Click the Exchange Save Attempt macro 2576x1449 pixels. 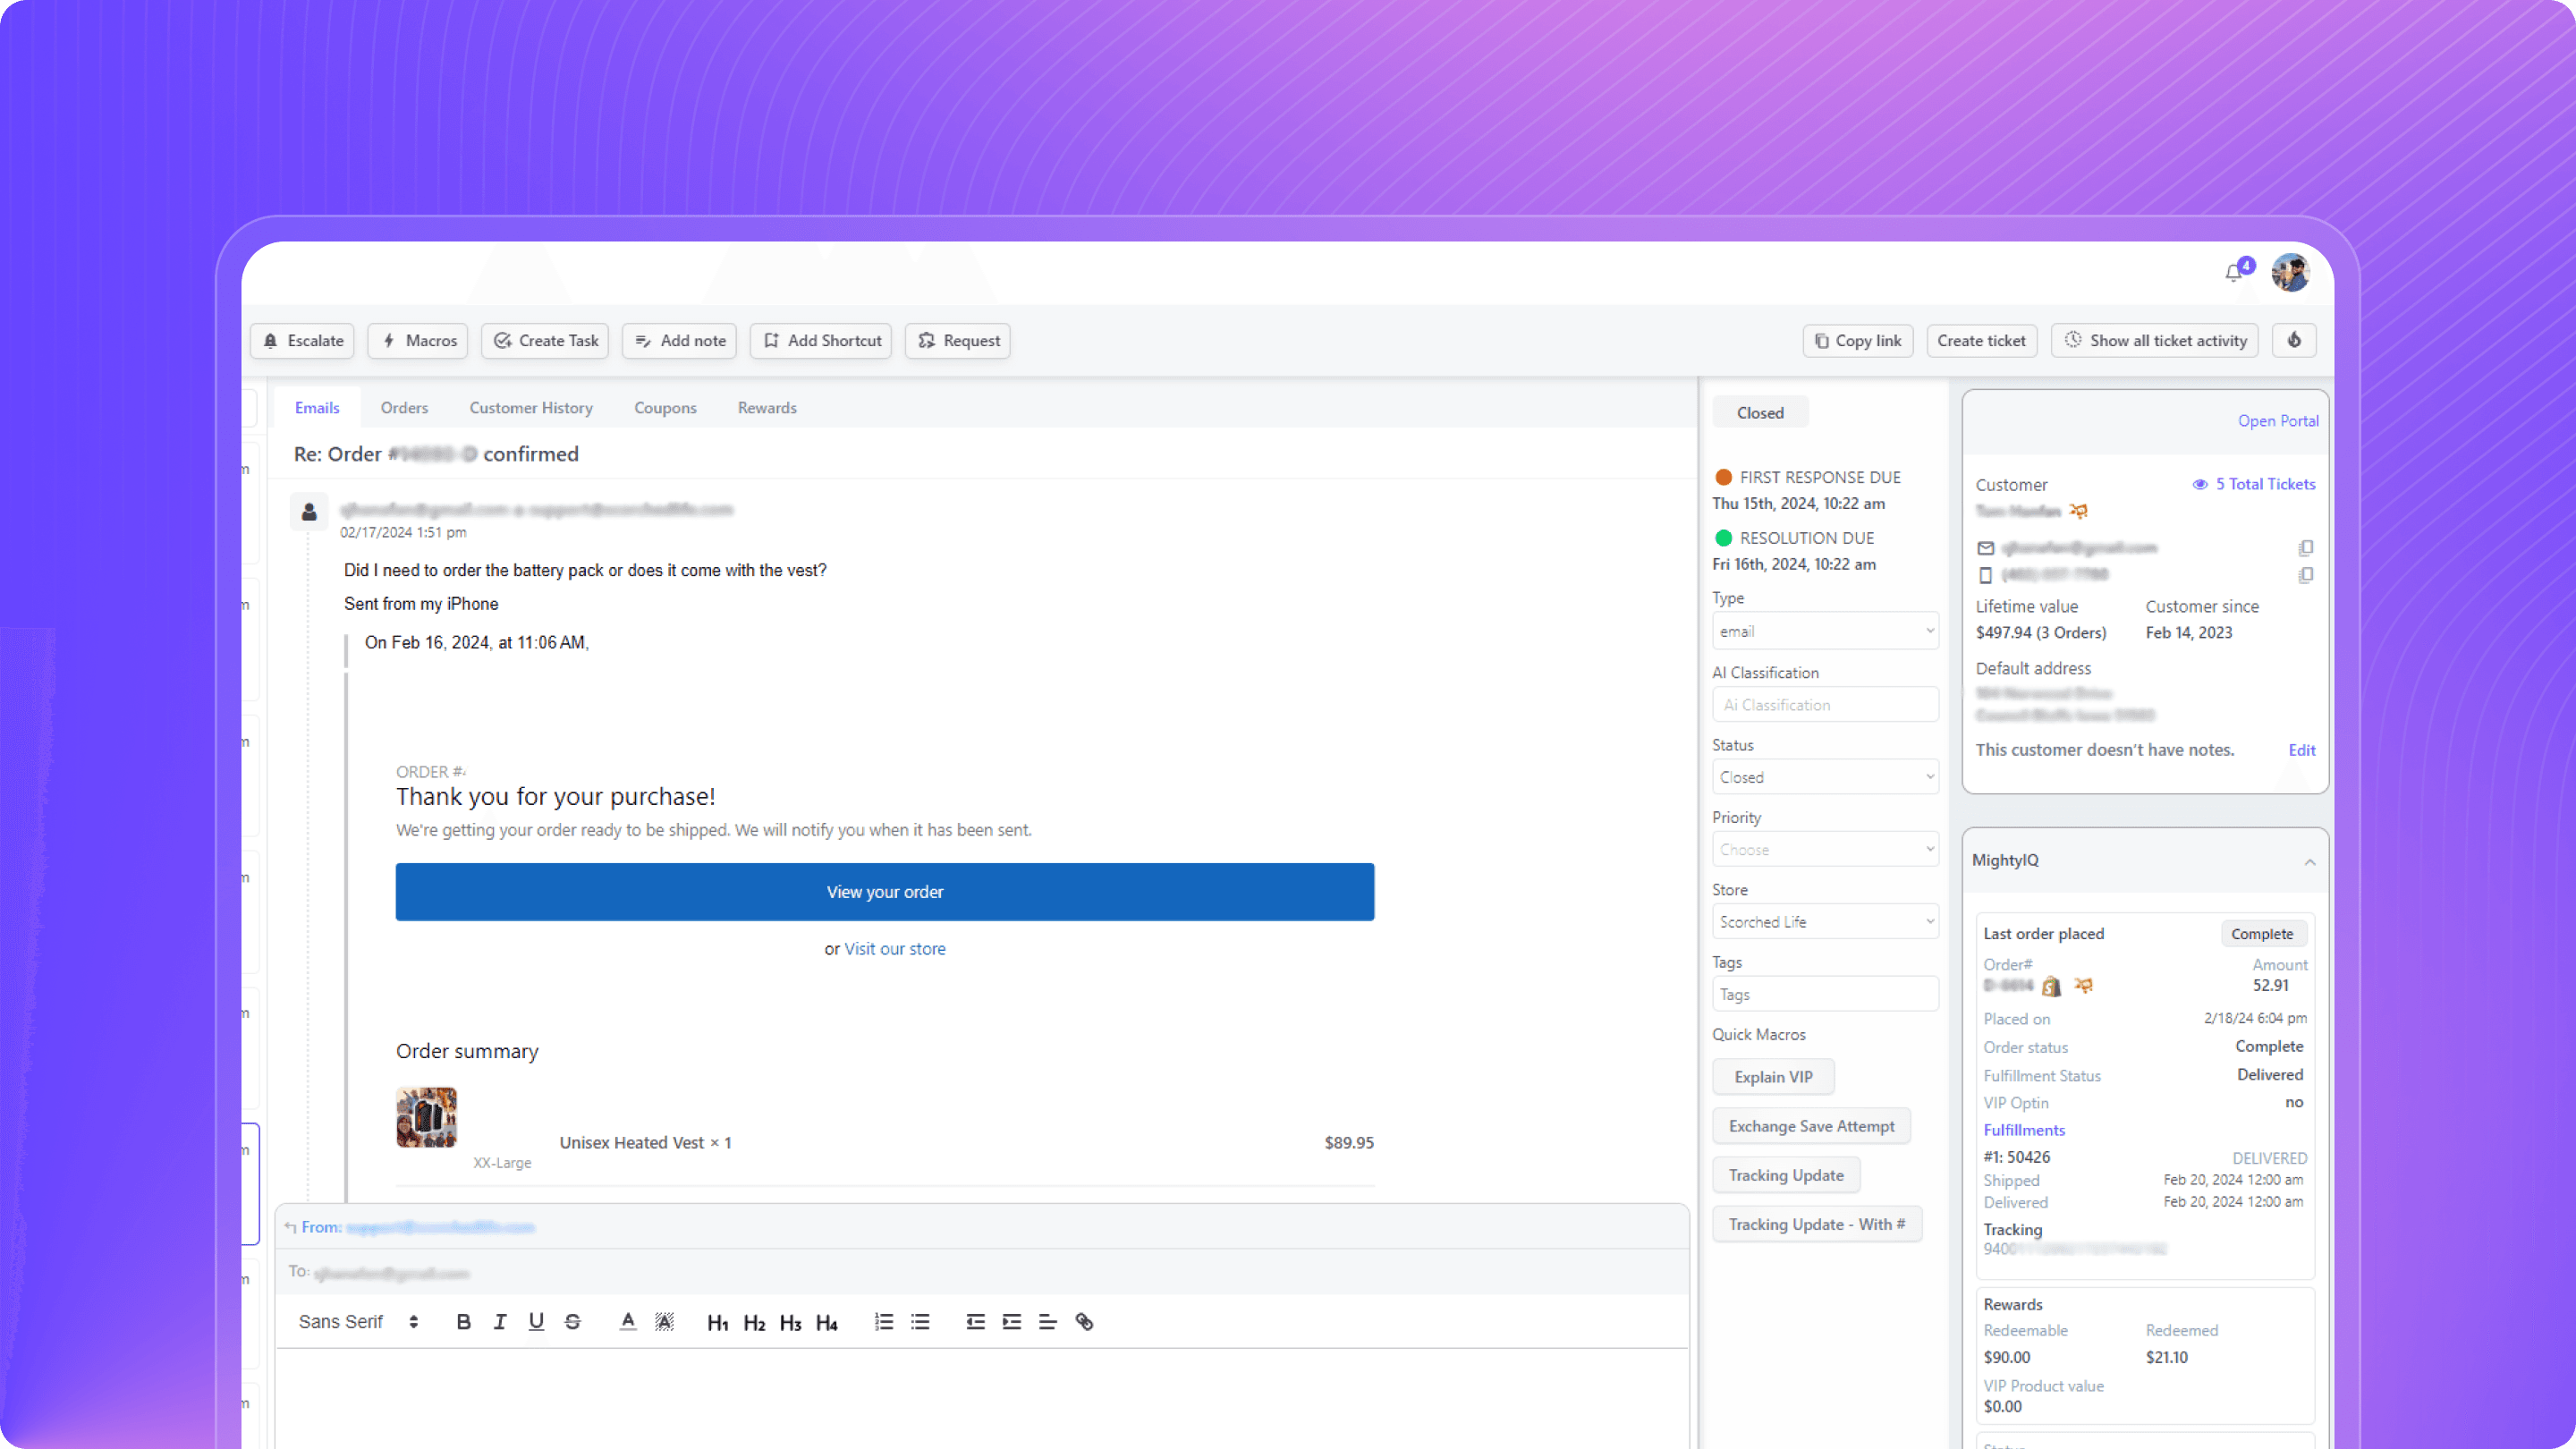(x=1811, y=1126)
